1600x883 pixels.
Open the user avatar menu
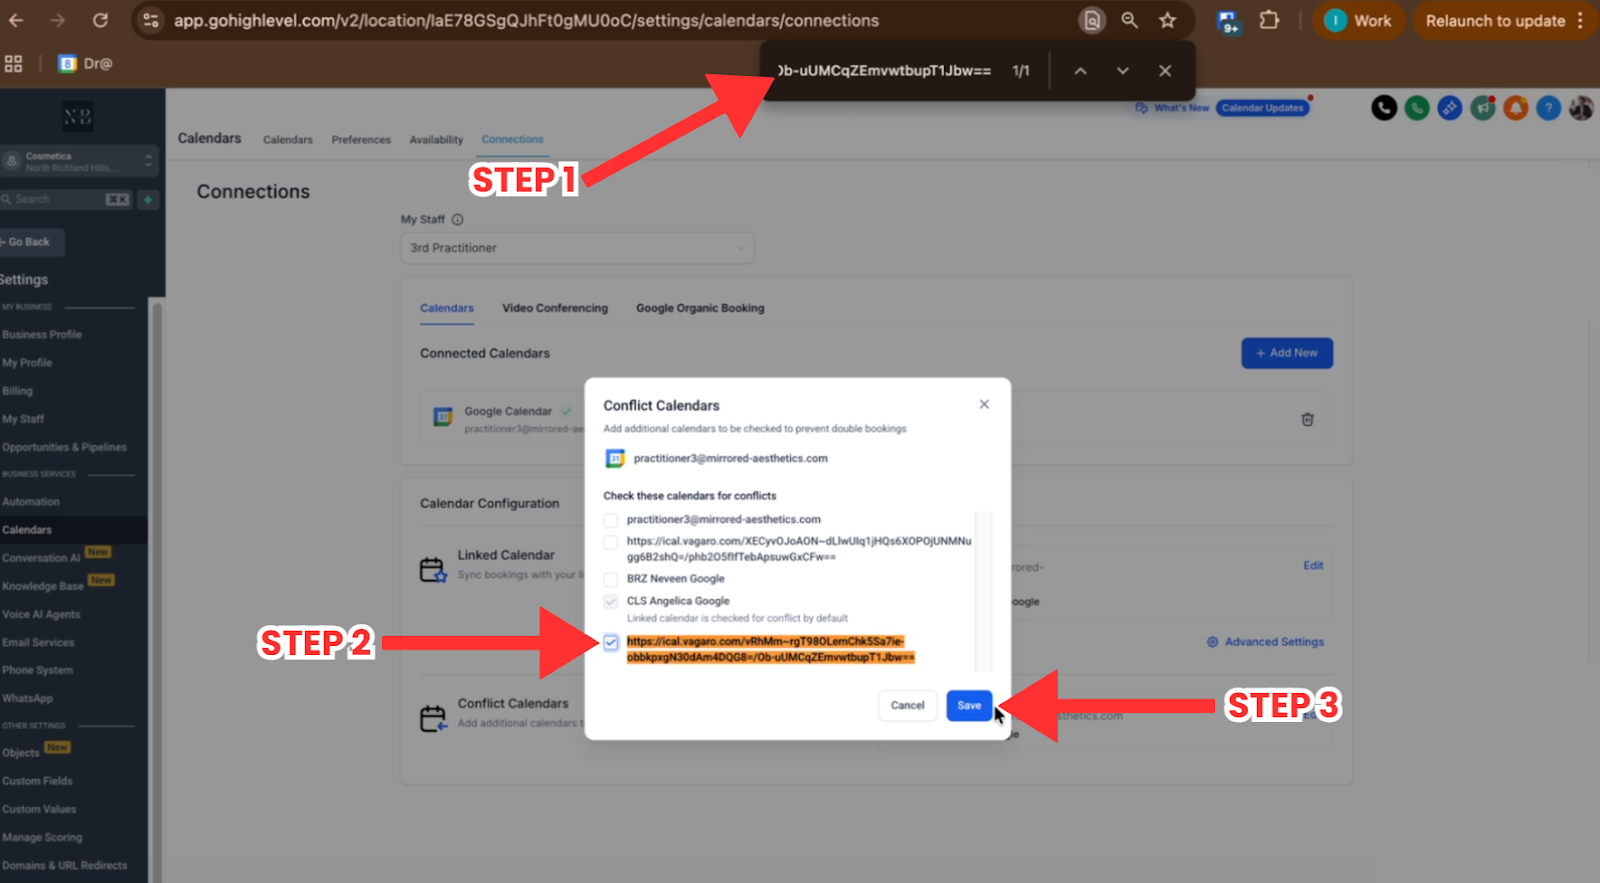tap(1581, 108)
